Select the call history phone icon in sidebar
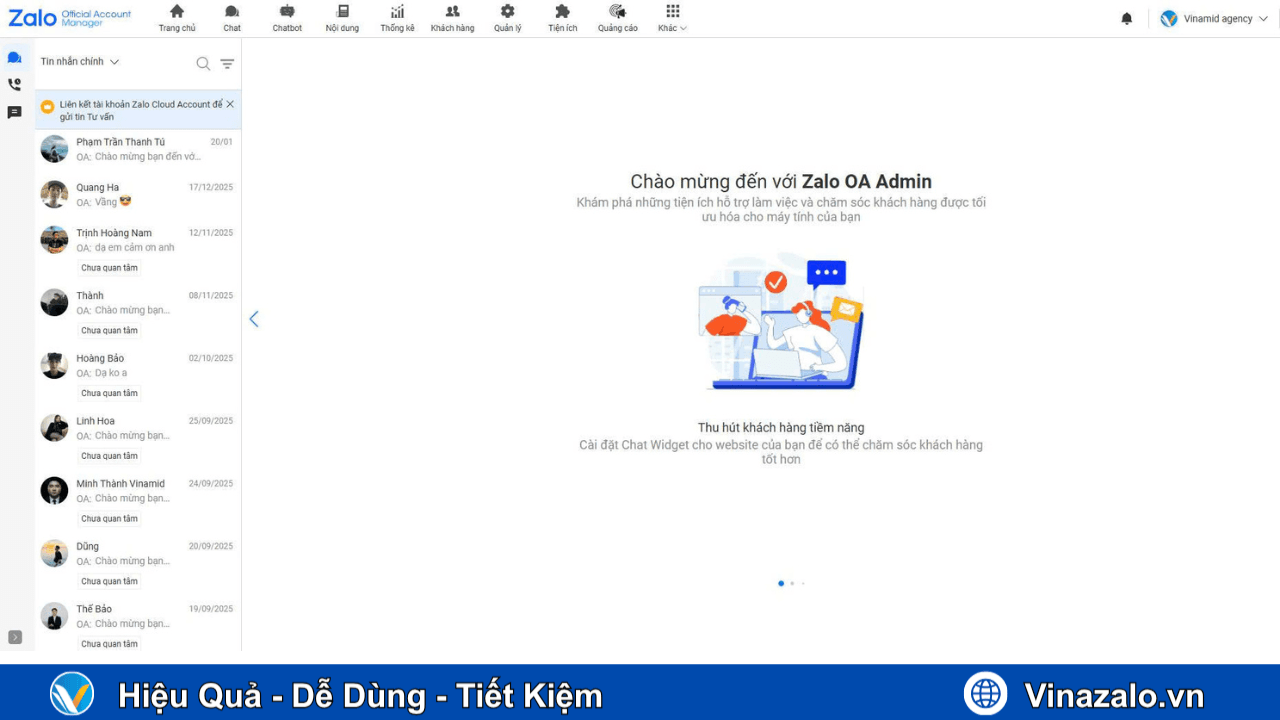Screen dimensions: 1280x720 pyautogui.click(x=14, y=84)
